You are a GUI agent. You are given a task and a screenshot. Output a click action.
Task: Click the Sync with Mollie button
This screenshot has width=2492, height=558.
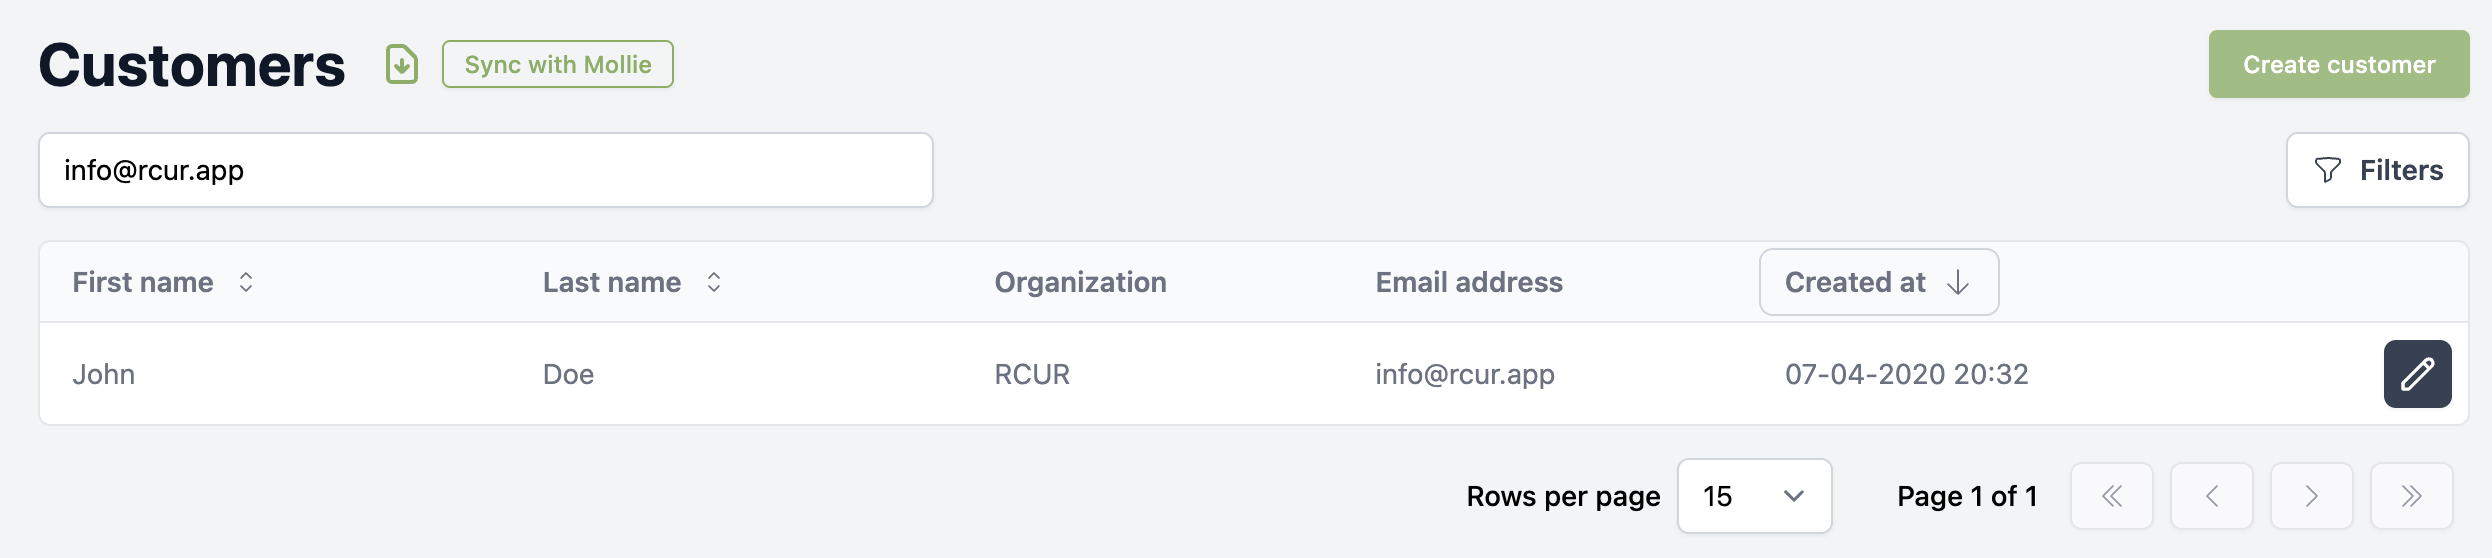pos(558,64)
